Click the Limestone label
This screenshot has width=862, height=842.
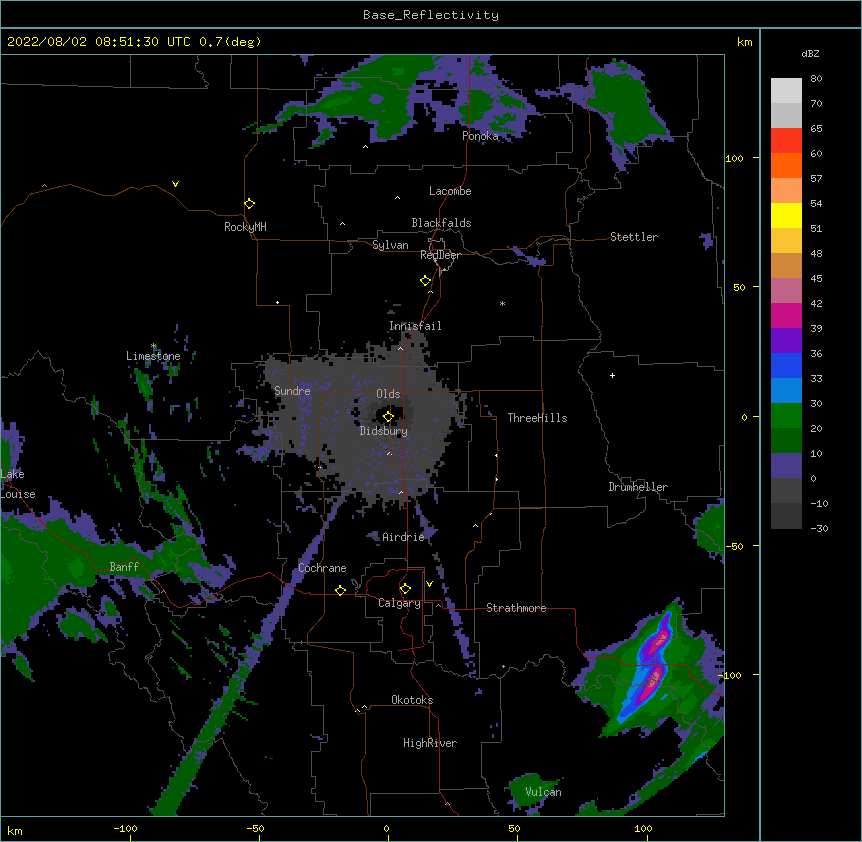coord(153,356)
